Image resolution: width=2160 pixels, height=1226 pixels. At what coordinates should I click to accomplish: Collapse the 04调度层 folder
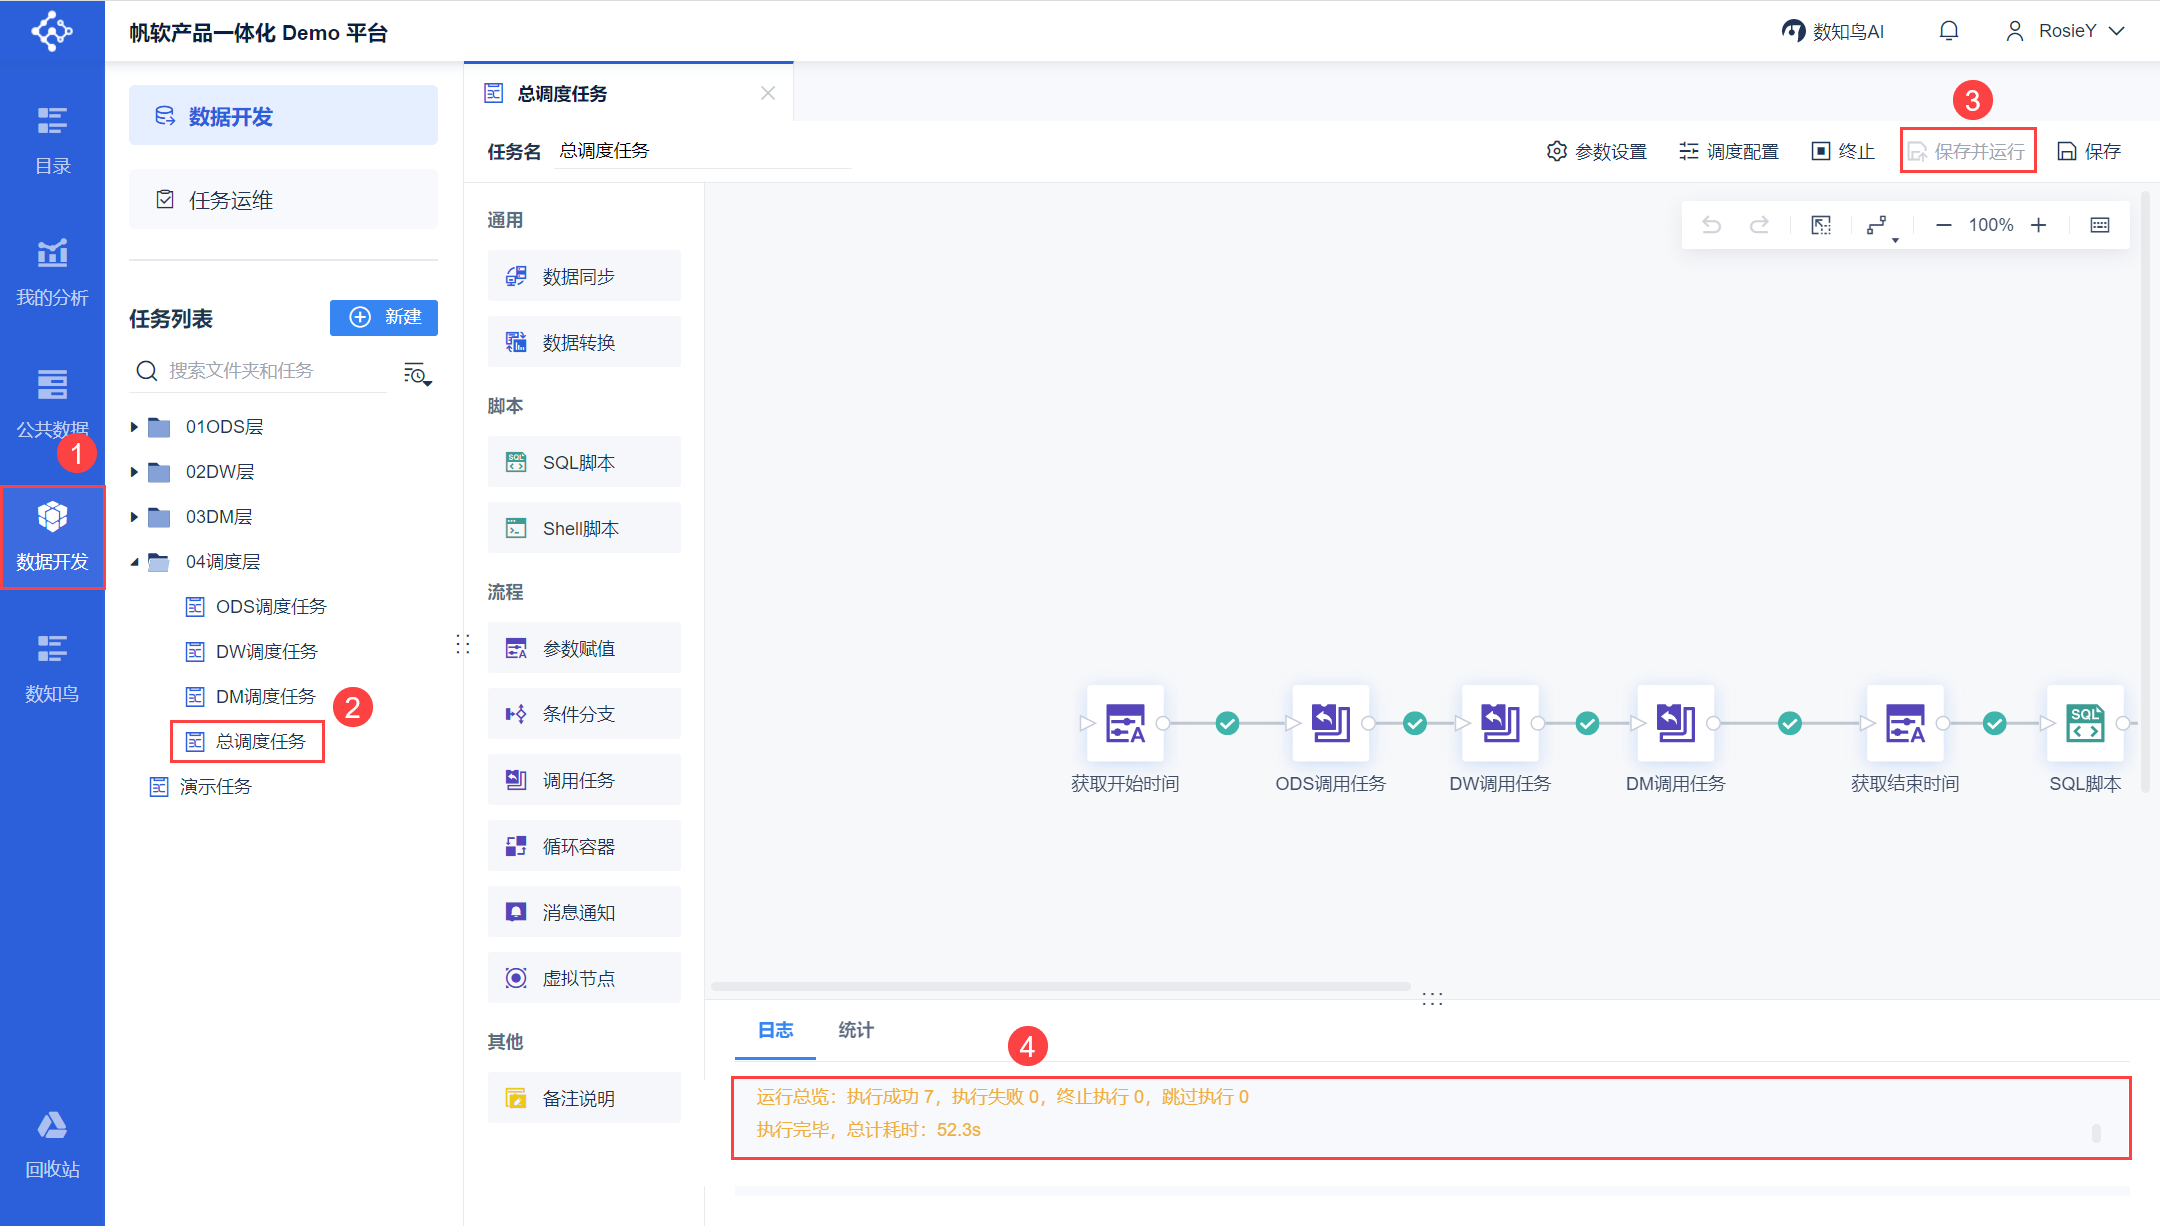click(134, 562)
